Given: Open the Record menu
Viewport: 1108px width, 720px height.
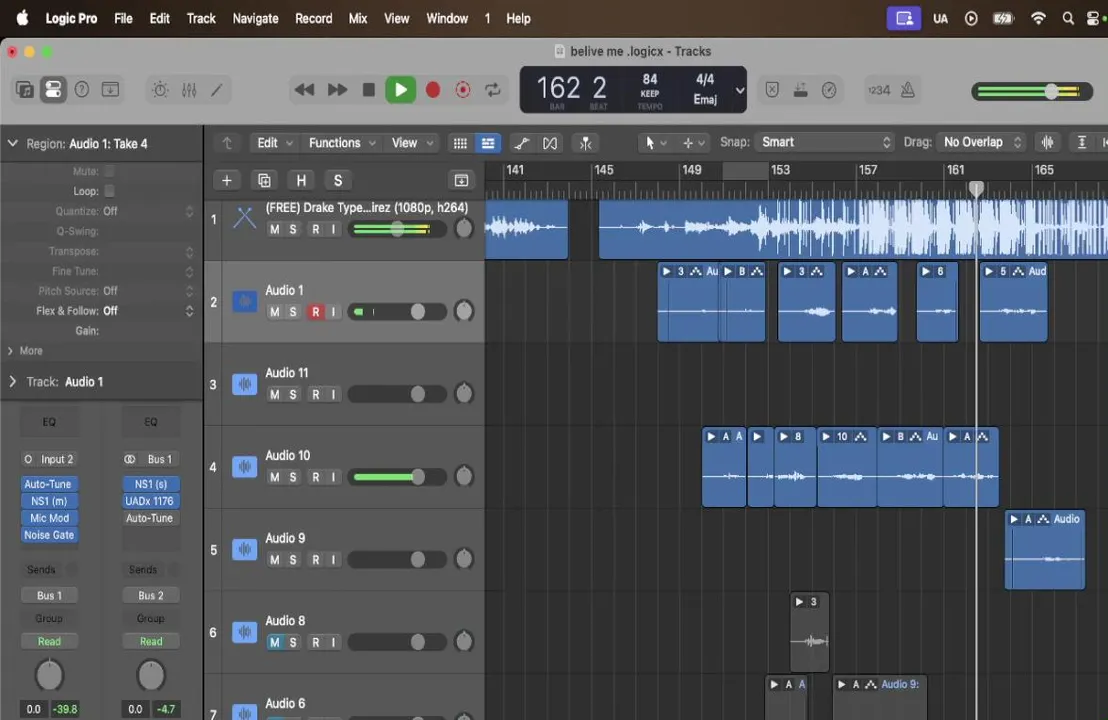Looking at the screenshot, I should [x=313, y=18].
